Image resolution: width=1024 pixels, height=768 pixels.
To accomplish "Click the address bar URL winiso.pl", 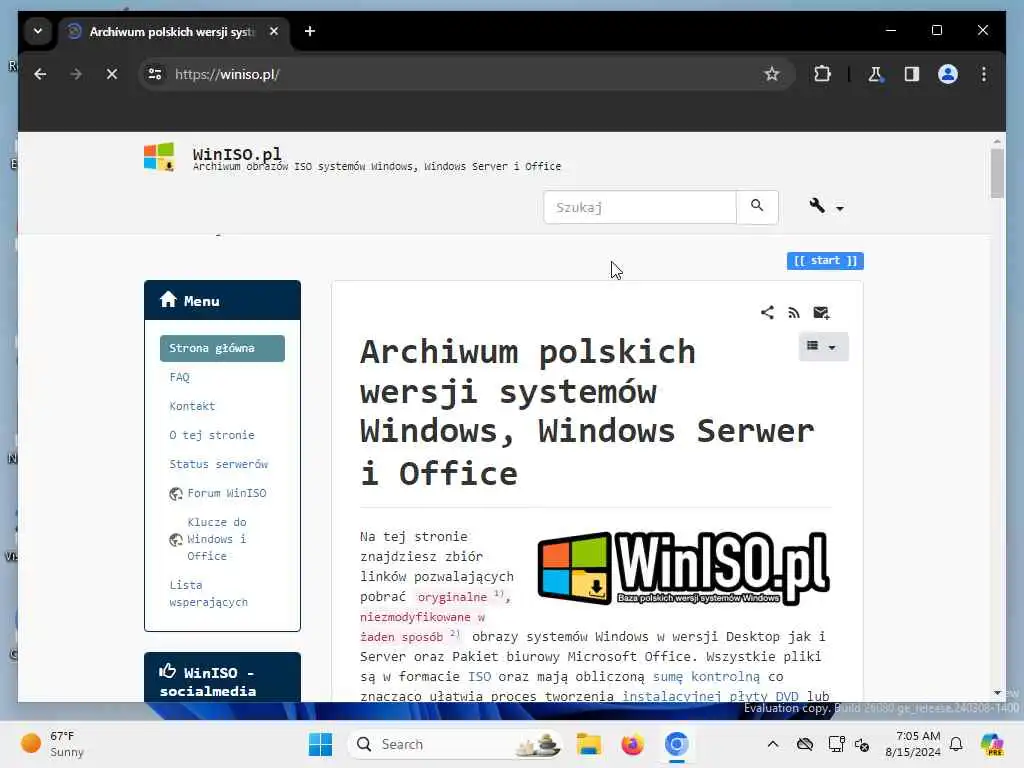I will pyautogui.click(x=227, y=74).
